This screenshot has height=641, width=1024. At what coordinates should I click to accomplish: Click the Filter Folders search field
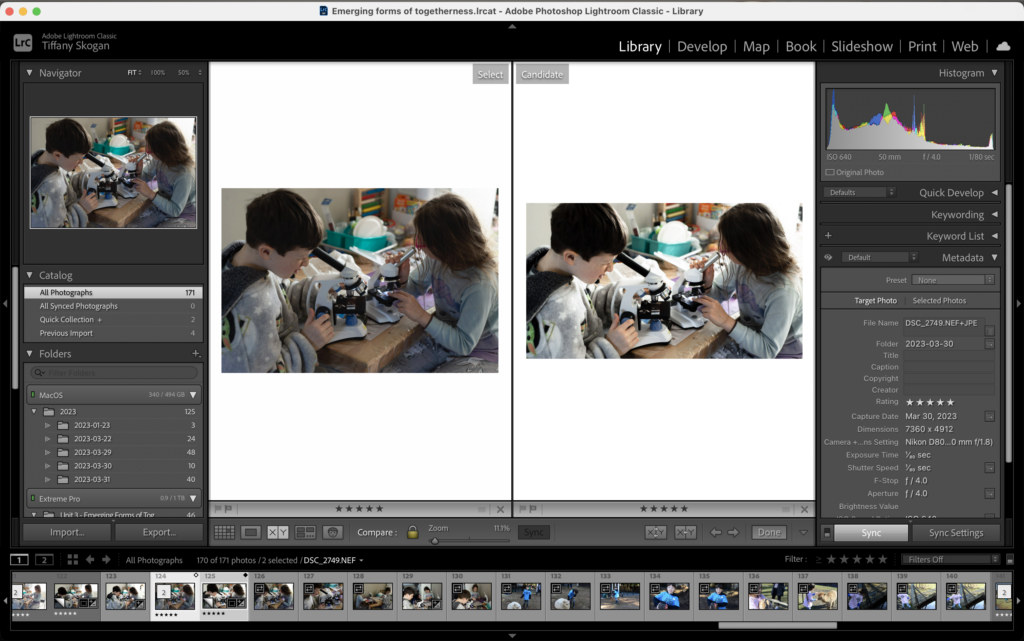click(114, 373)
